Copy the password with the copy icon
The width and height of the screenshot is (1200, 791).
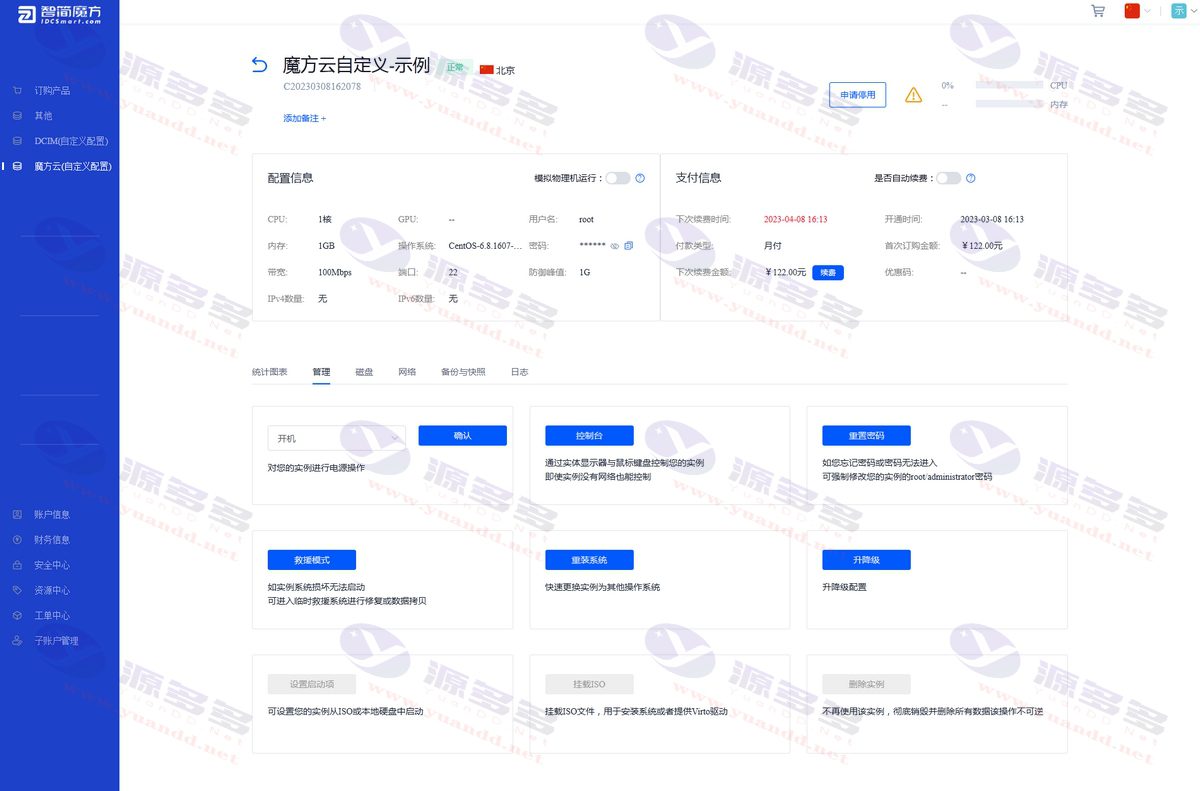click(629, 246)
